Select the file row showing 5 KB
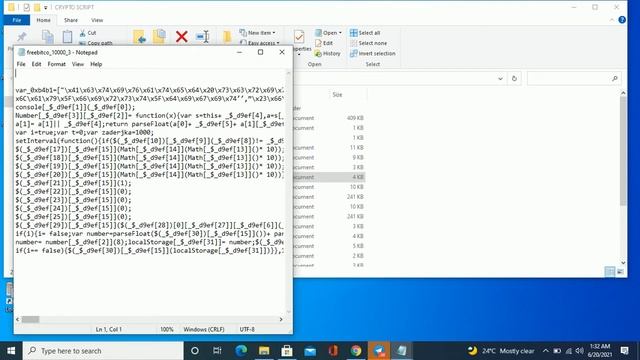 [x=329, y=246]
